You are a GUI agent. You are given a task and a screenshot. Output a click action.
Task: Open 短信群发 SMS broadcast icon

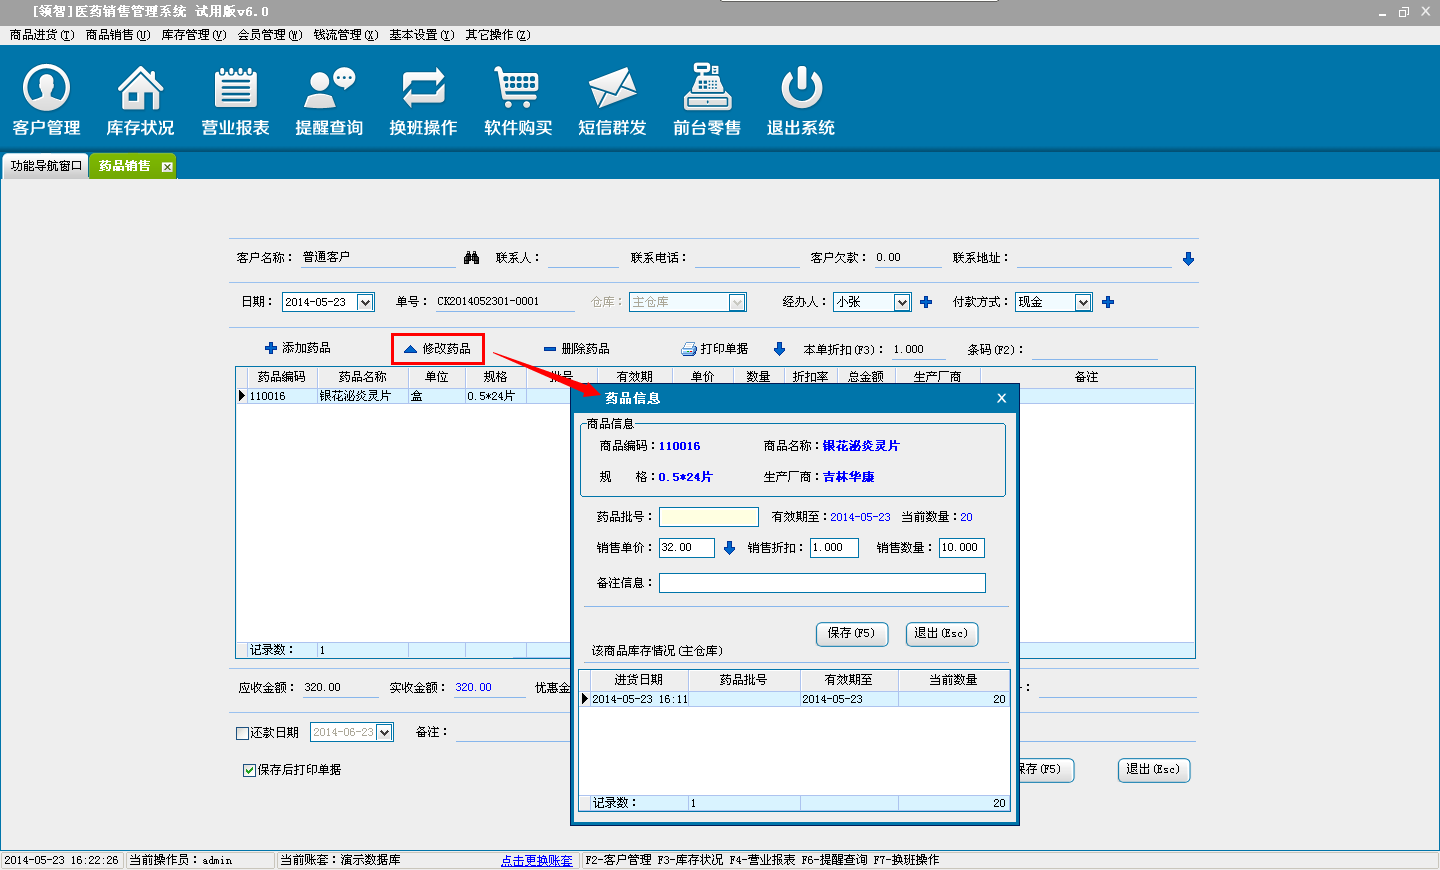coord(612,100)
